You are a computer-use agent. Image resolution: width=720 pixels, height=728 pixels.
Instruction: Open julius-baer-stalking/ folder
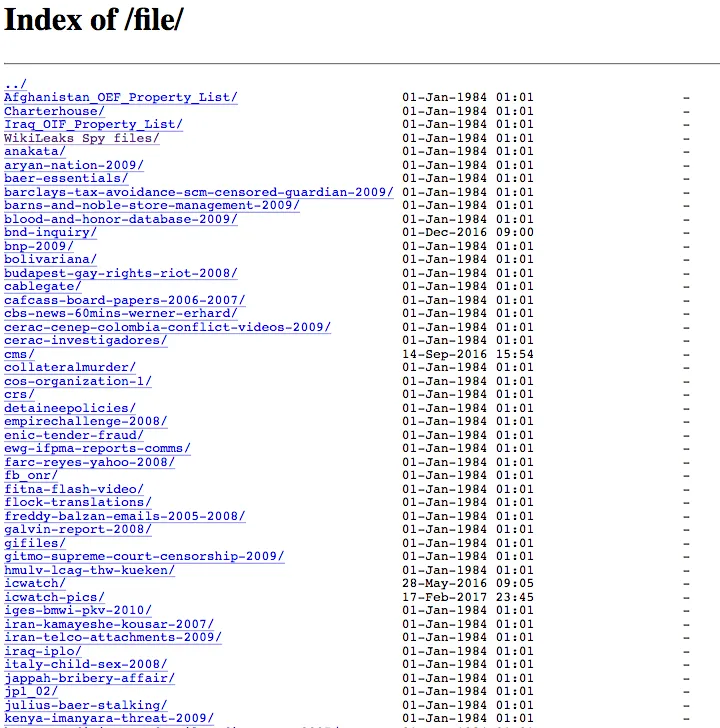click(x=85, y=704)
